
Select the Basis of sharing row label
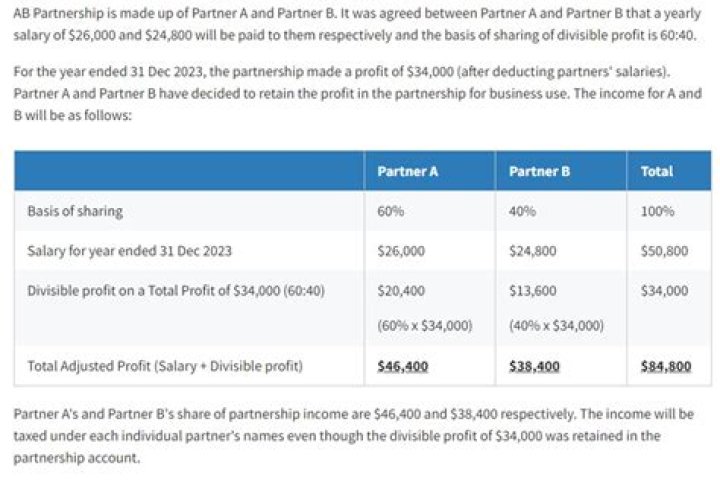[75, 211]
